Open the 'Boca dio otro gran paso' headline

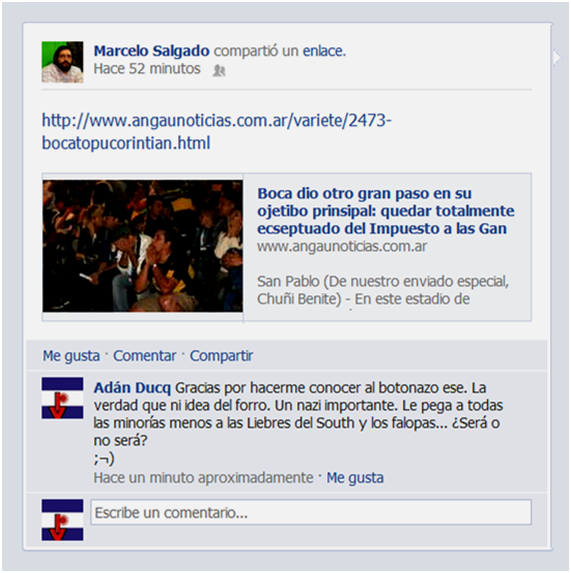point(385,211)
